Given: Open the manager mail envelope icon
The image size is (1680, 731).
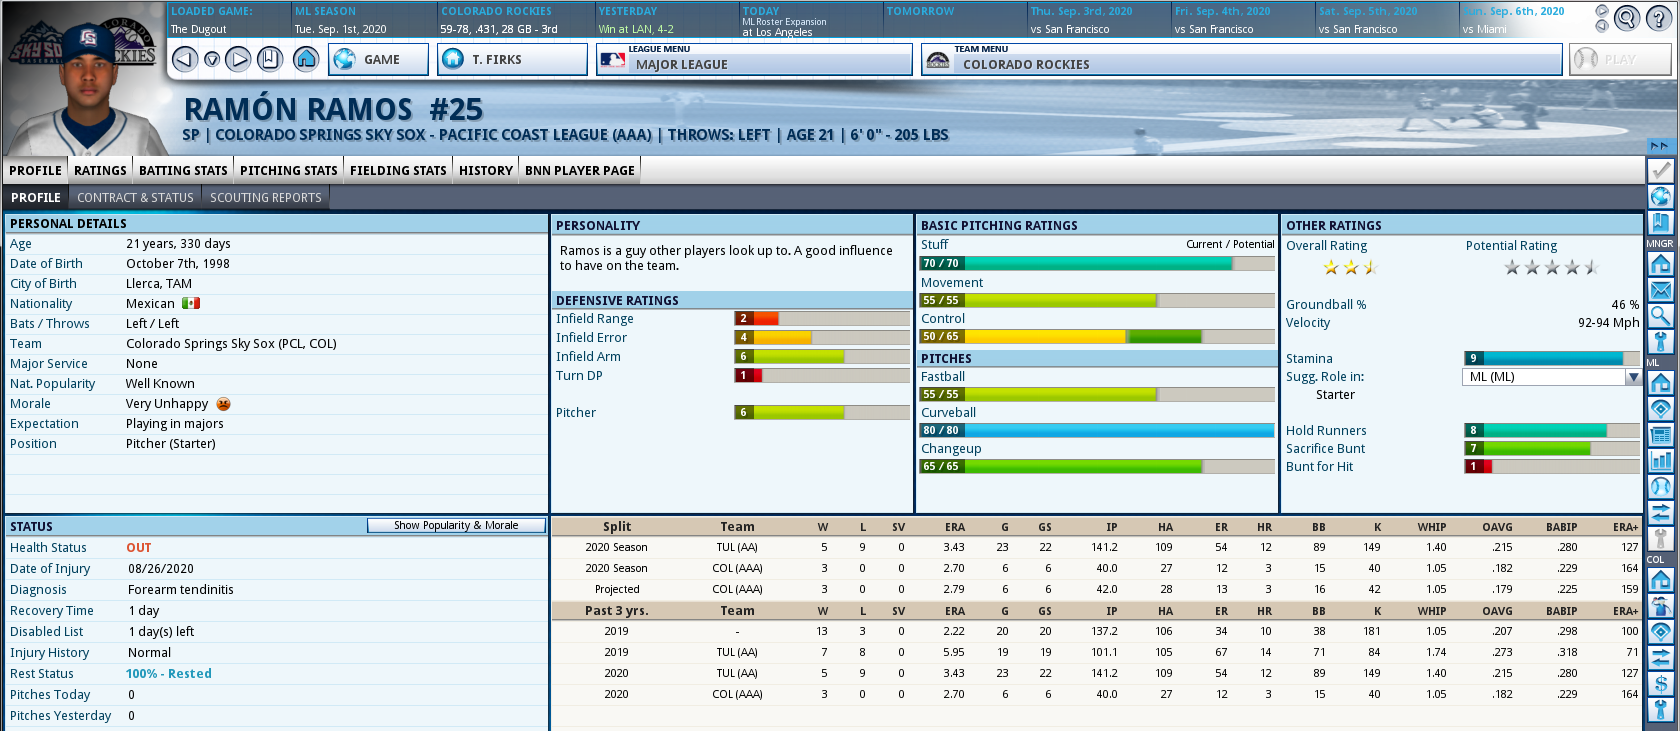Looking at the screenshot, I should click(x=1660, y=290).
